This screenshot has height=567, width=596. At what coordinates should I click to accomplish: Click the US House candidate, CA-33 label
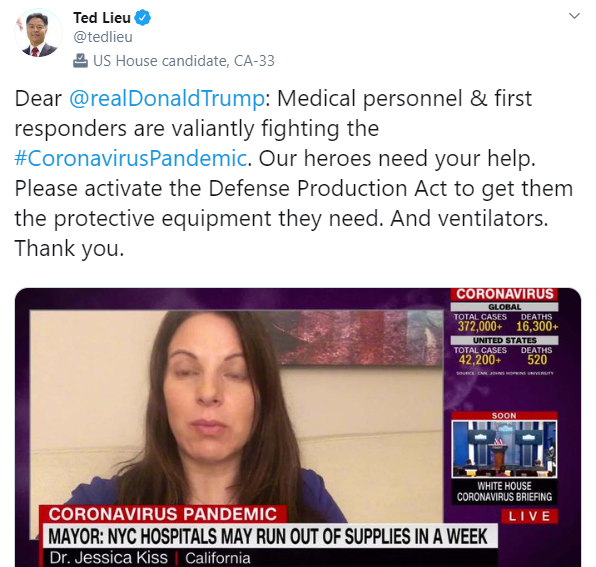click(184, 61)
